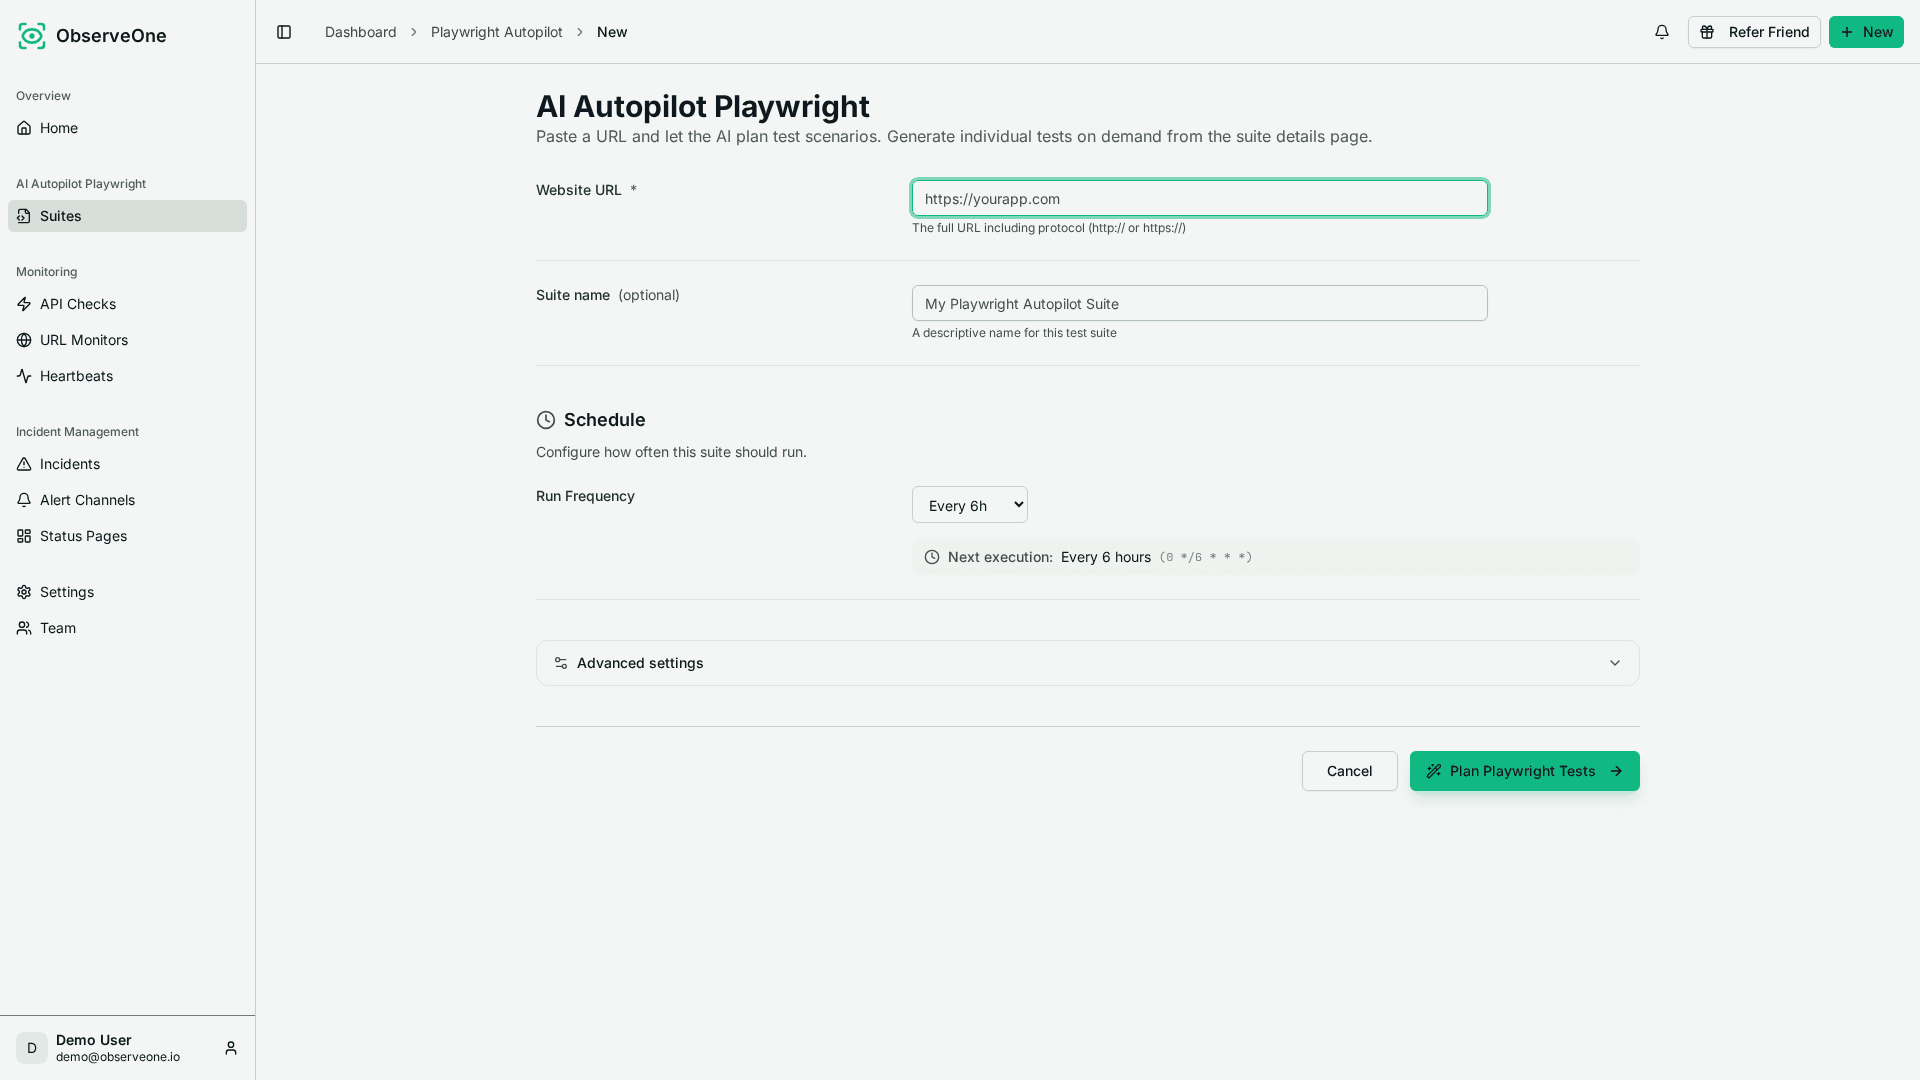Click the Cancel button

tap(1350, 771)
